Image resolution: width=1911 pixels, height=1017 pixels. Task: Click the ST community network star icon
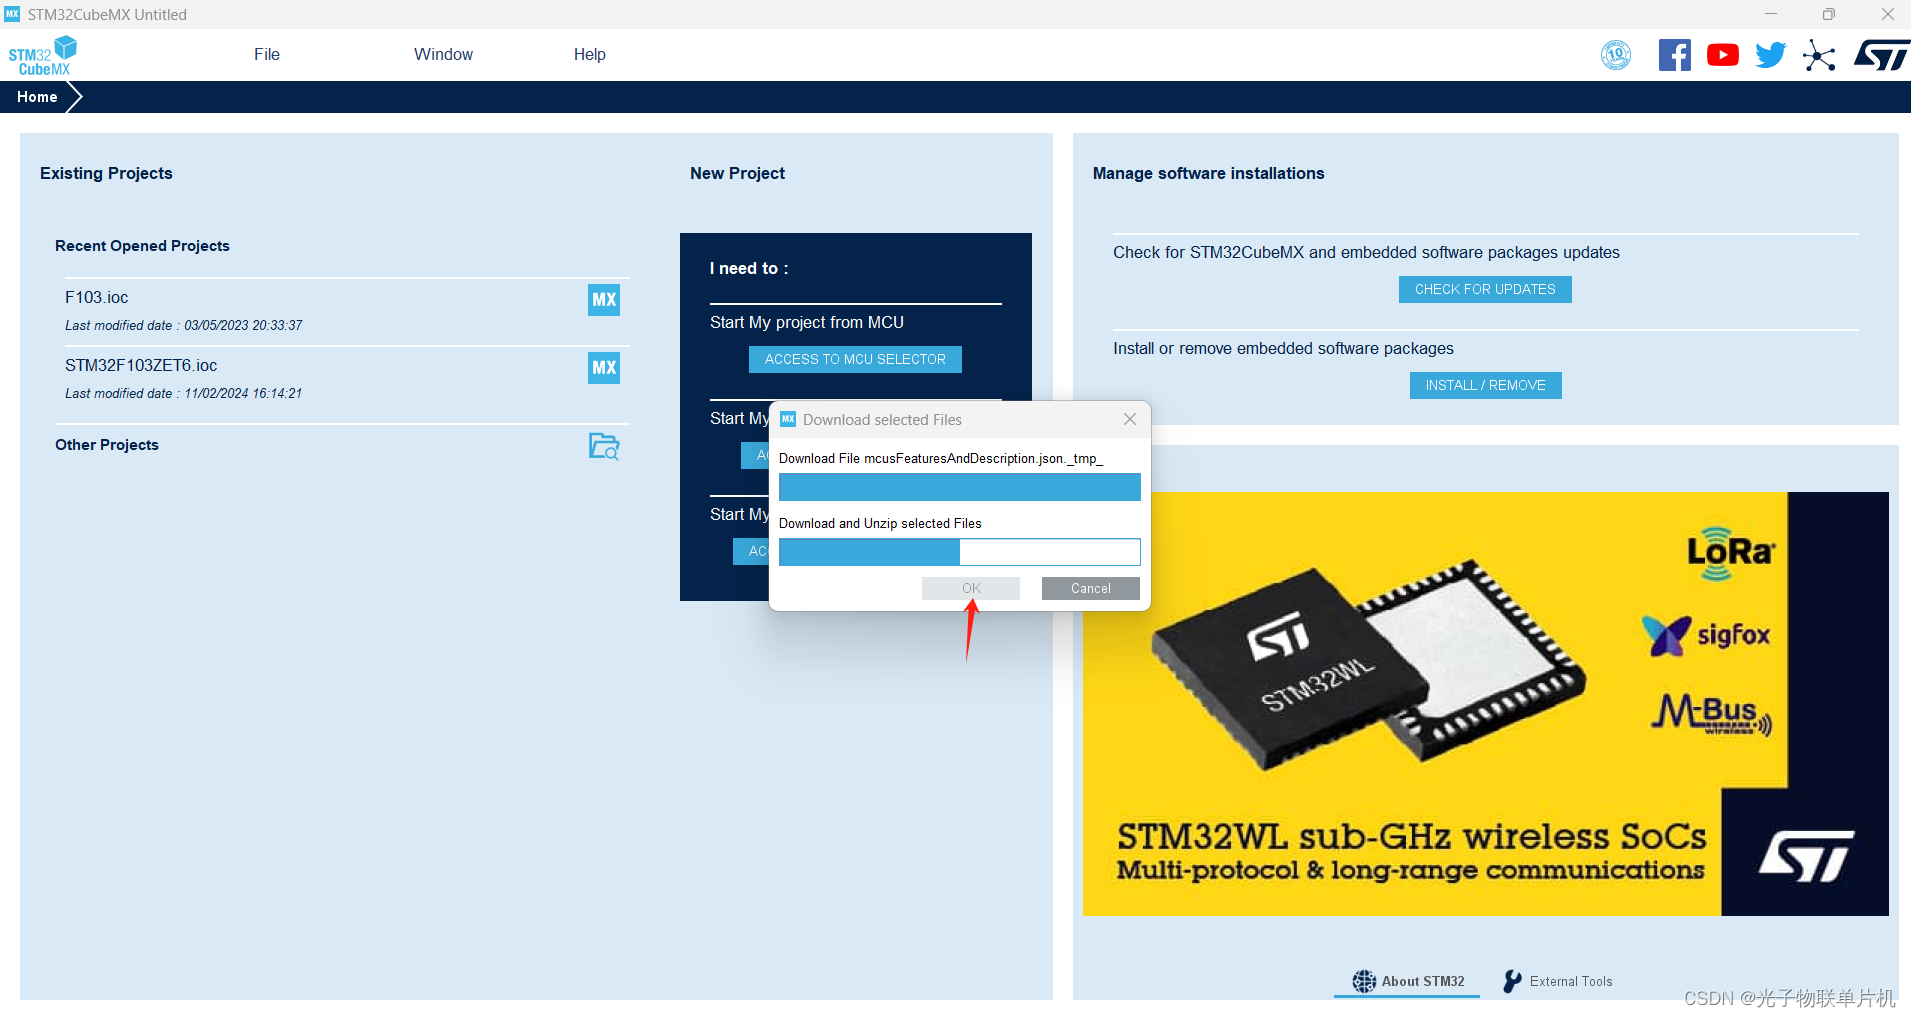coord(1819,55)
